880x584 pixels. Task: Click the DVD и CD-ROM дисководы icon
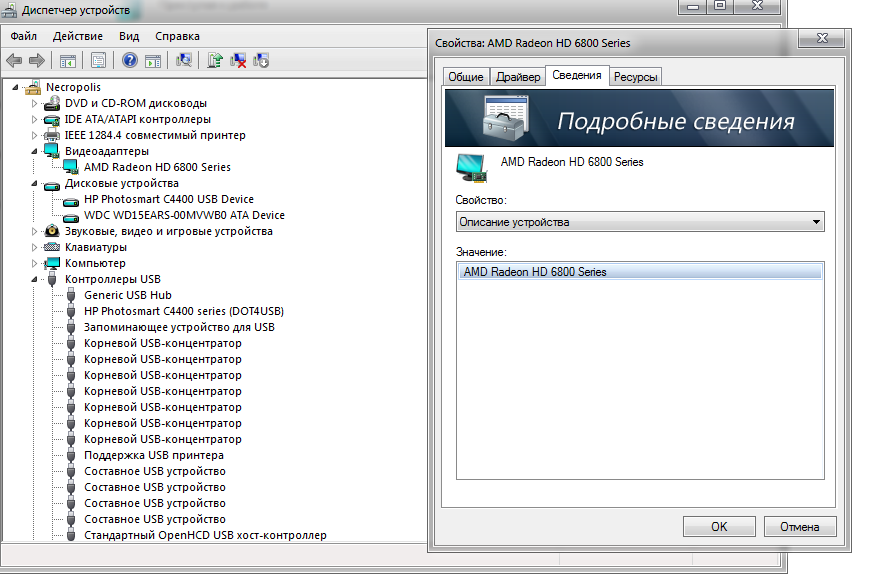[52, 103]
